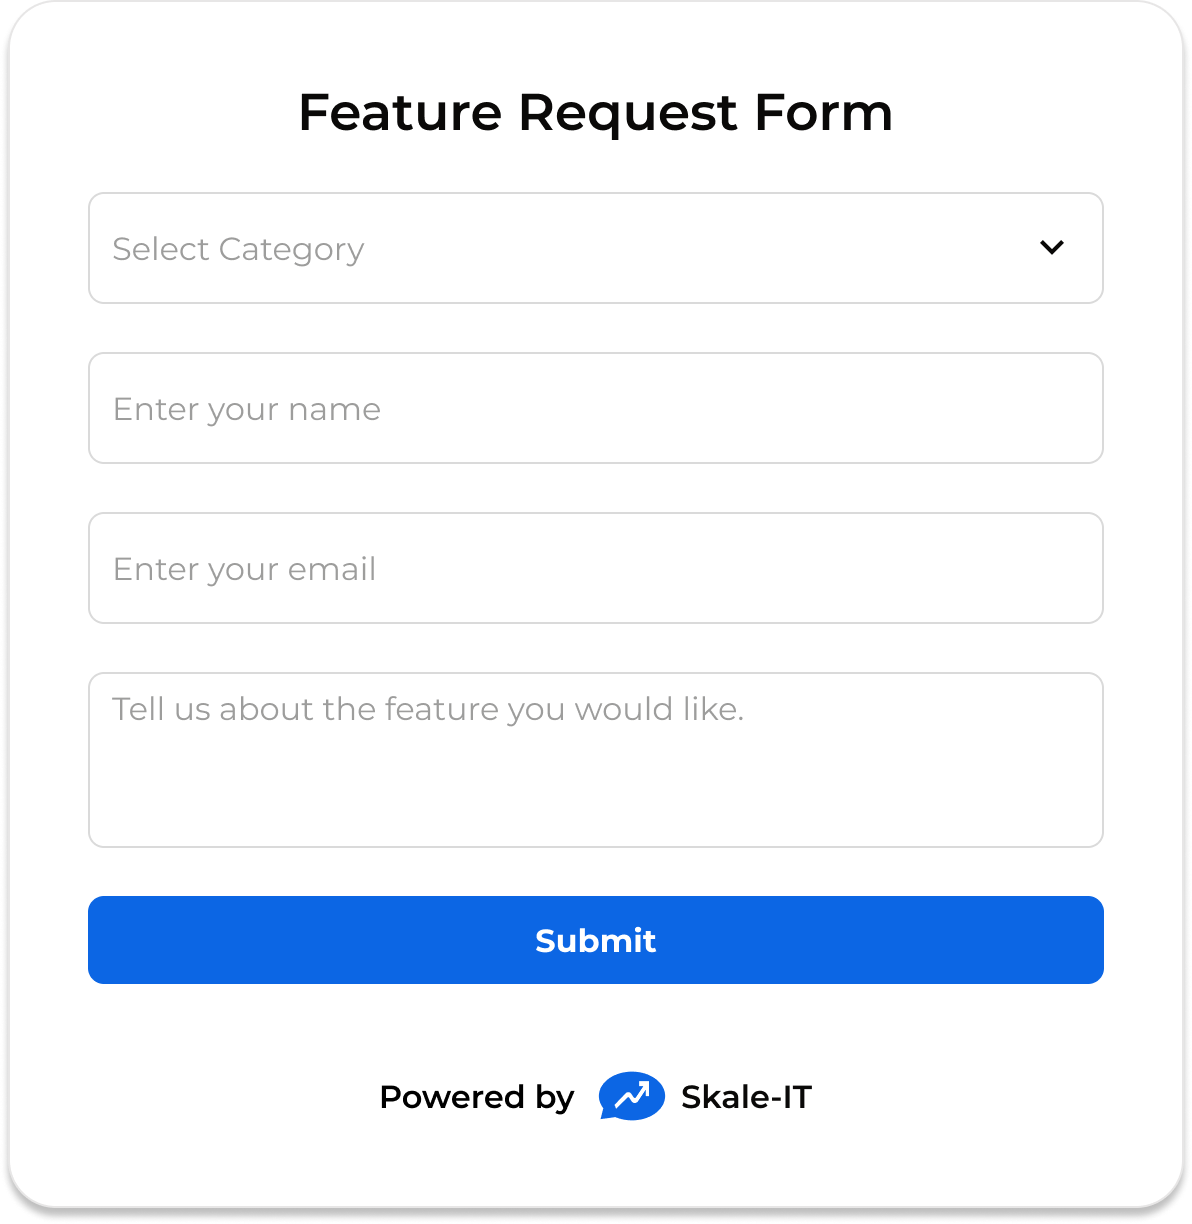The height and width of the screenshot is (1224, 1192).
Task: Click the Enter your name field
Action: click(595, 408)
